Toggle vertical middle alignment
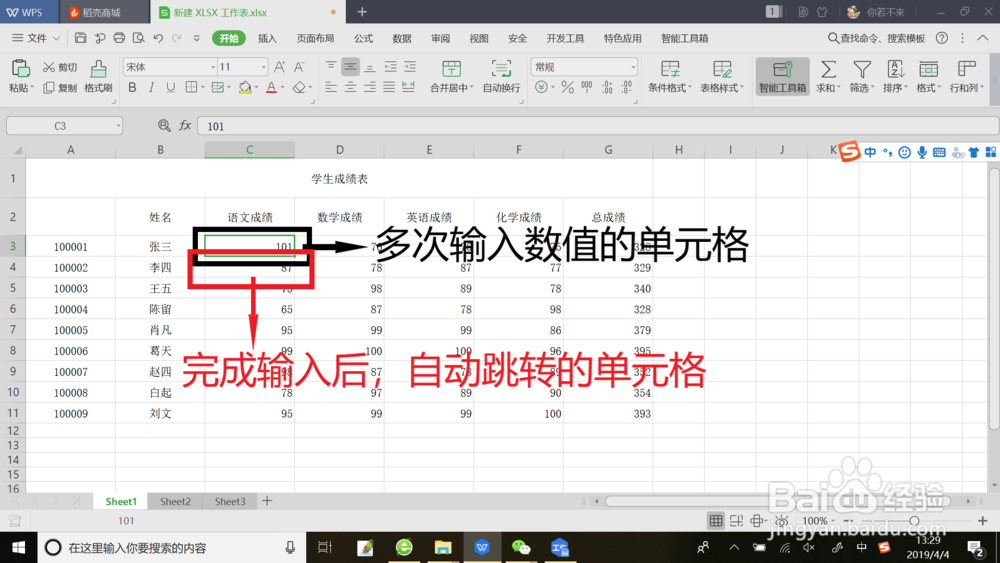The image size is (1000, 563). pos(350,67)
